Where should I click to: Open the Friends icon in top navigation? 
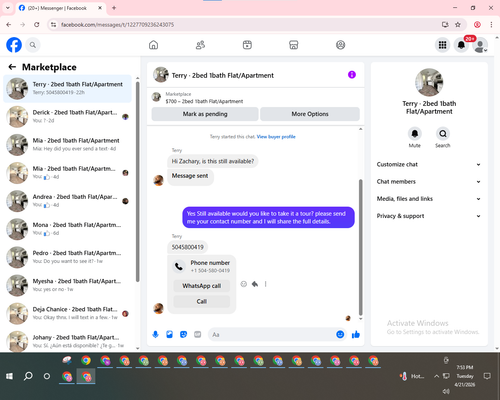tap(200, 45)
